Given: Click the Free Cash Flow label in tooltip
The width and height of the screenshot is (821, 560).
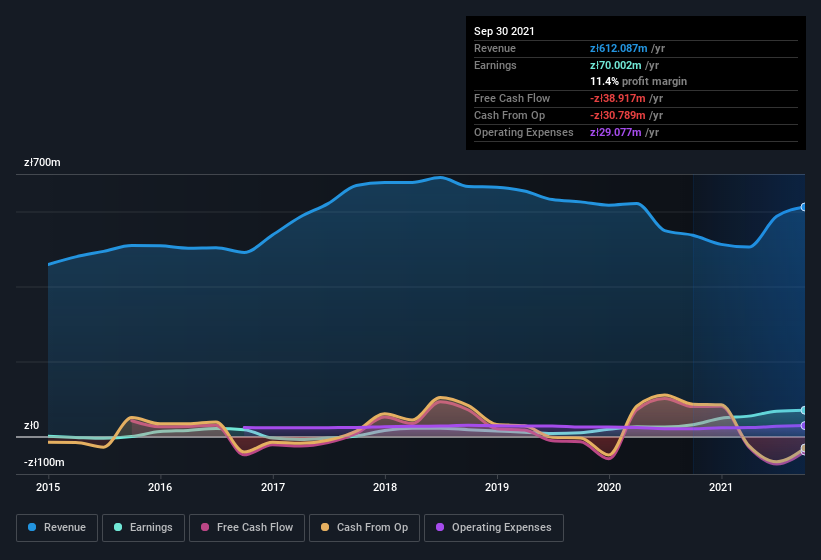Looking at the screenshot, I should tap(512, 98).
